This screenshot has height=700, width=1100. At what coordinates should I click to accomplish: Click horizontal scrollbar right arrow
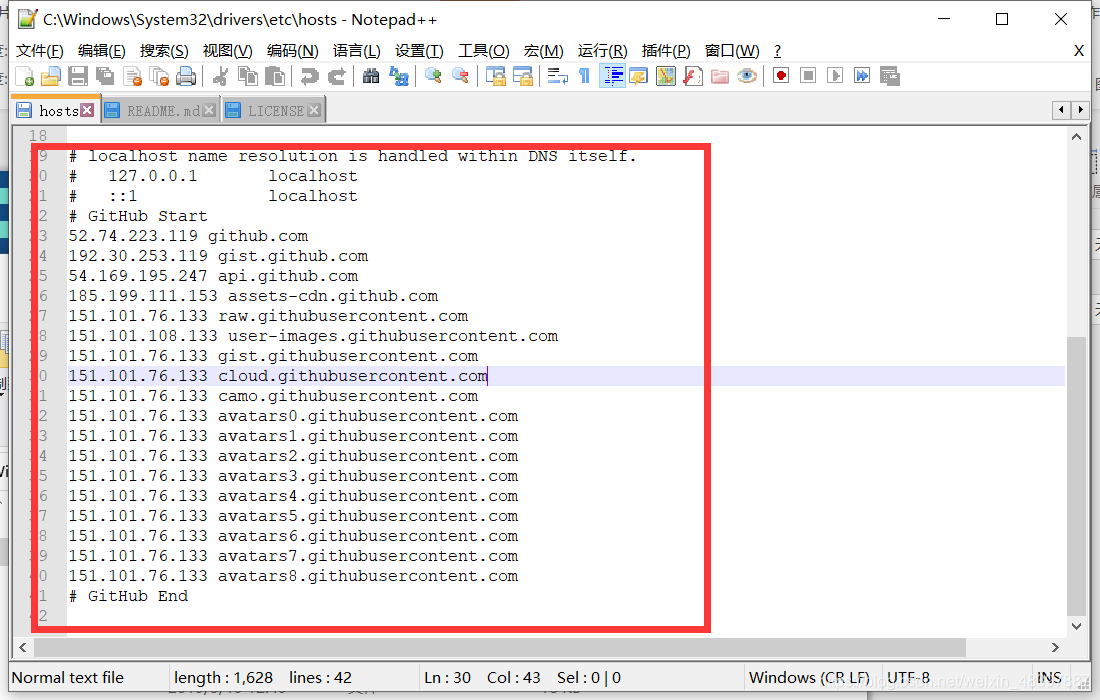(x=1054, y=647)
